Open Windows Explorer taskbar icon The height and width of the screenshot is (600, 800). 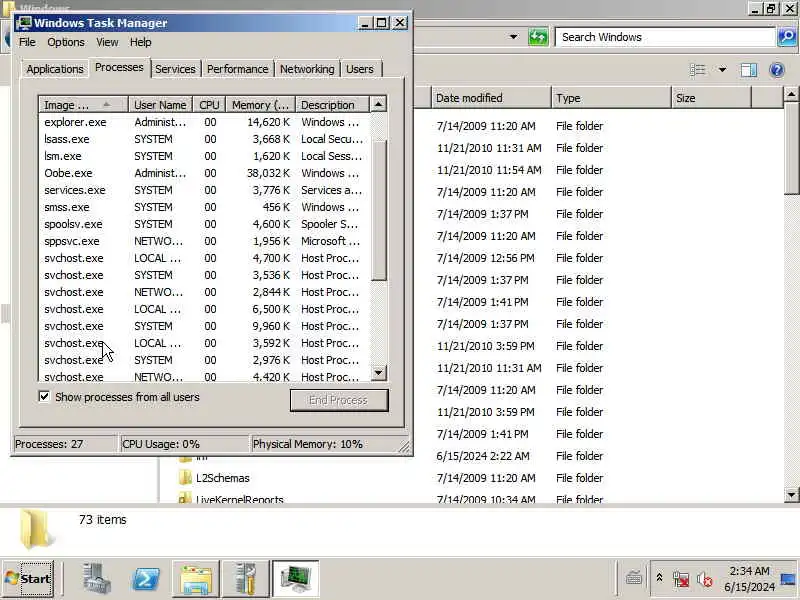(195, 579)
